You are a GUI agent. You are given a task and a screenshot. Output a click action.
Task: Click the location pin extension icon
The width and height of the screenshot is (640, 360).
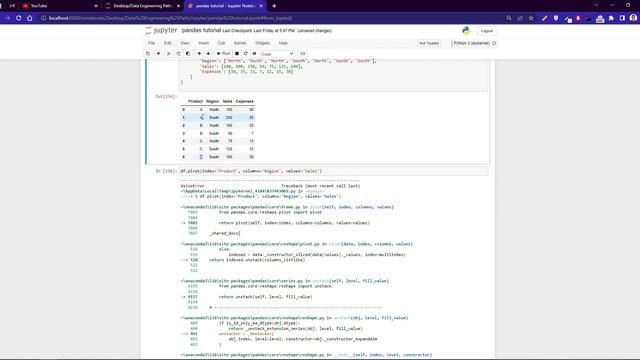(556, 18)
